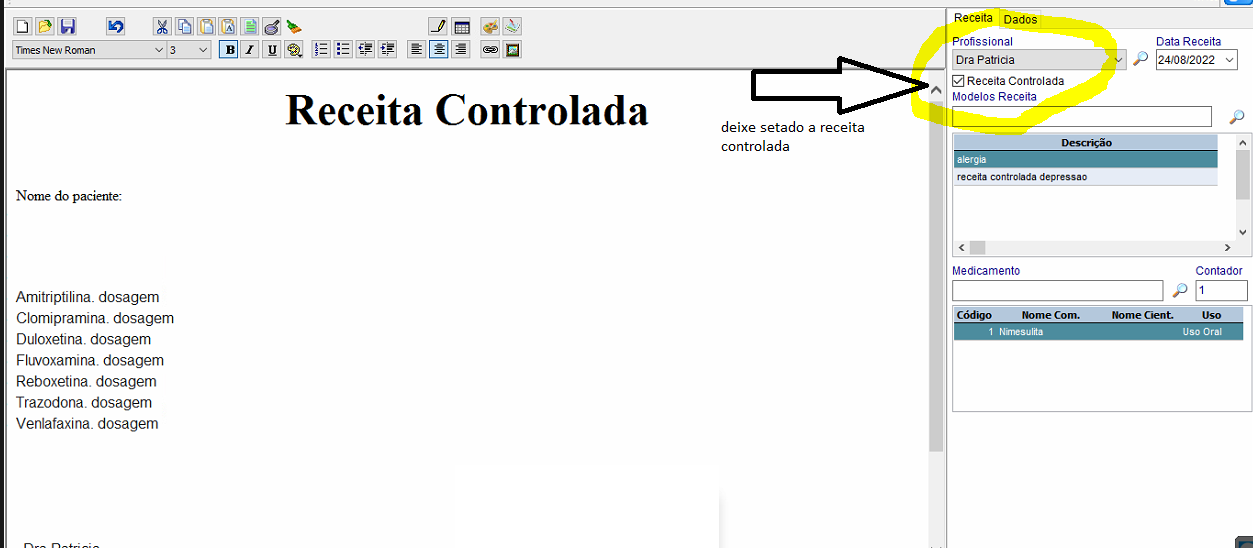Click the Save document icon
This screenshot has width=1253, height=548.
(67, 27)
